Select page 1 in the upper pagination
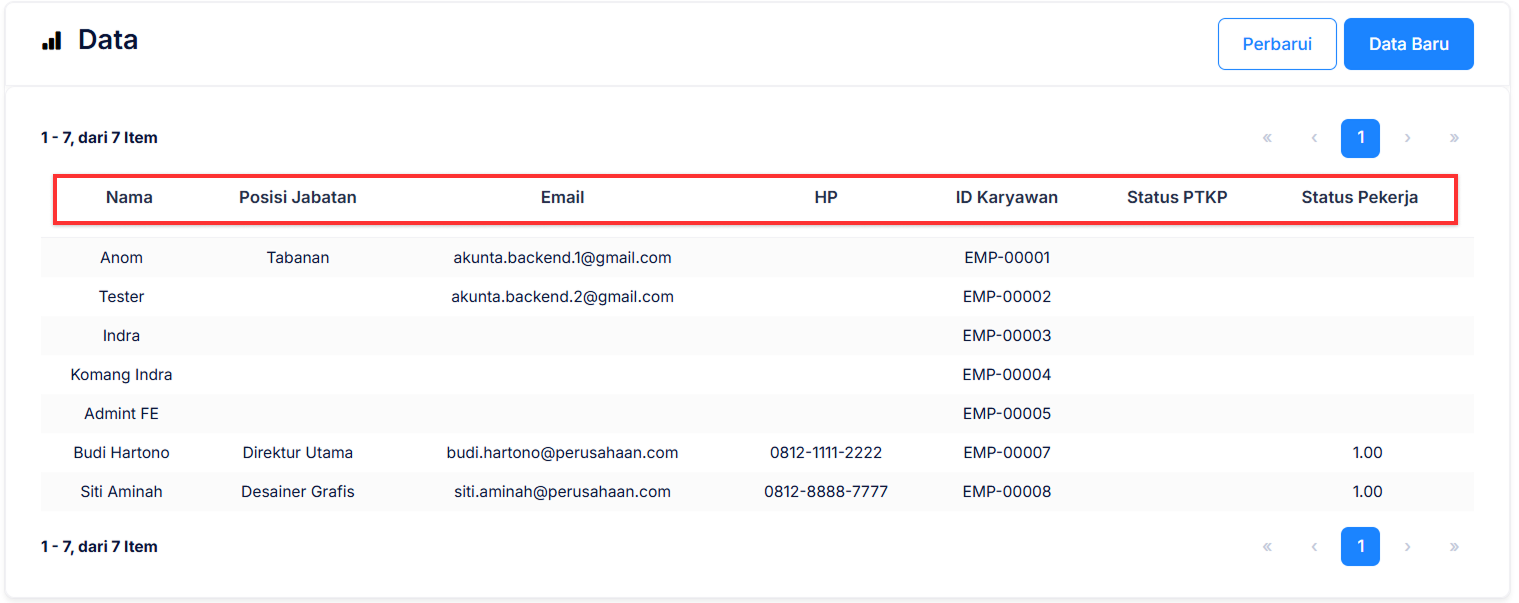This screenshot has width=1519, height=603. click(1360, 138)
